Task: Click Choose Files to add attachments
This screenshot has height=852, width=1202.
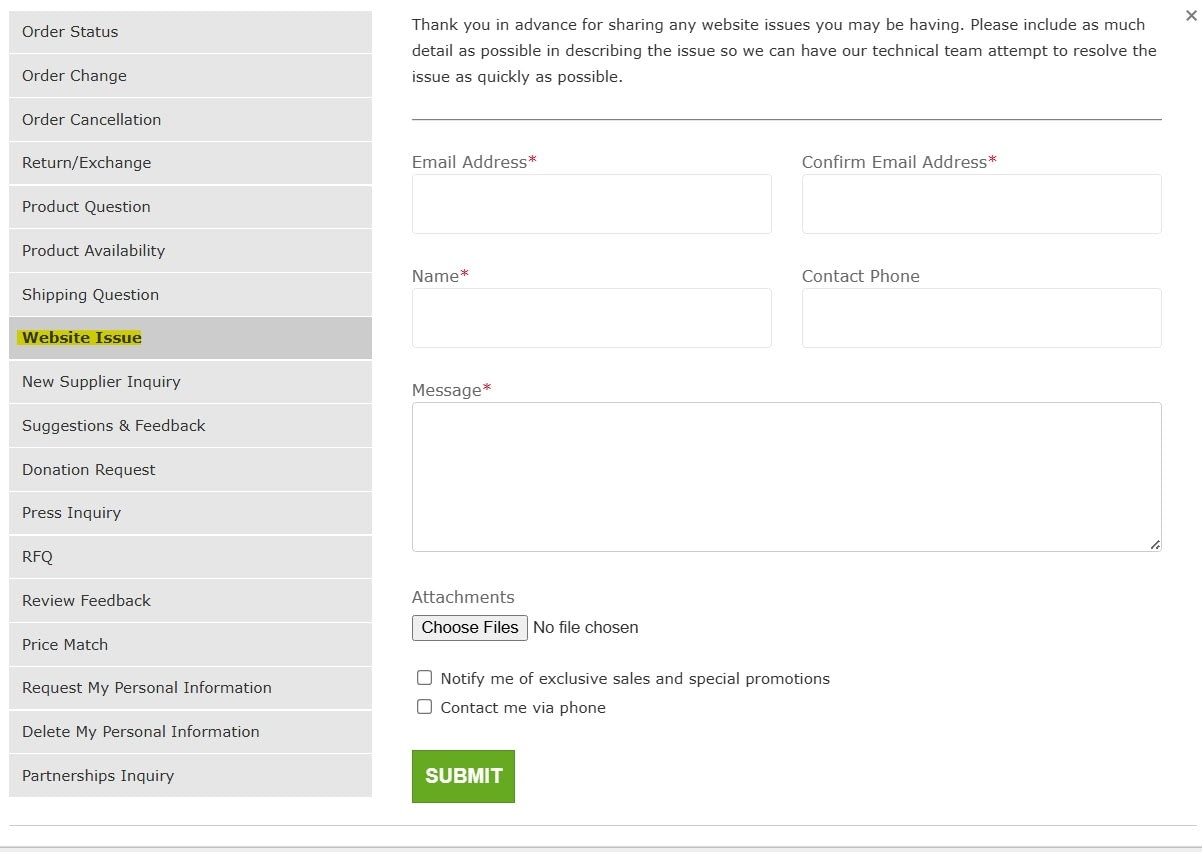Action: point(469,627)
